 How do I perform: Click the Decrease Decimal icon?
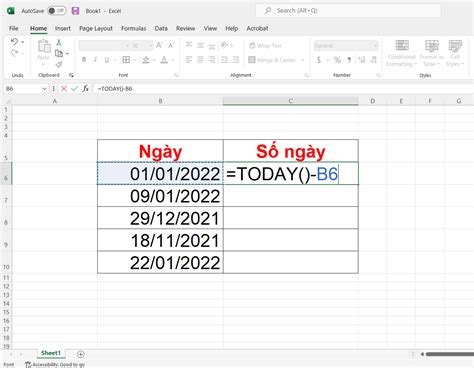373,60
